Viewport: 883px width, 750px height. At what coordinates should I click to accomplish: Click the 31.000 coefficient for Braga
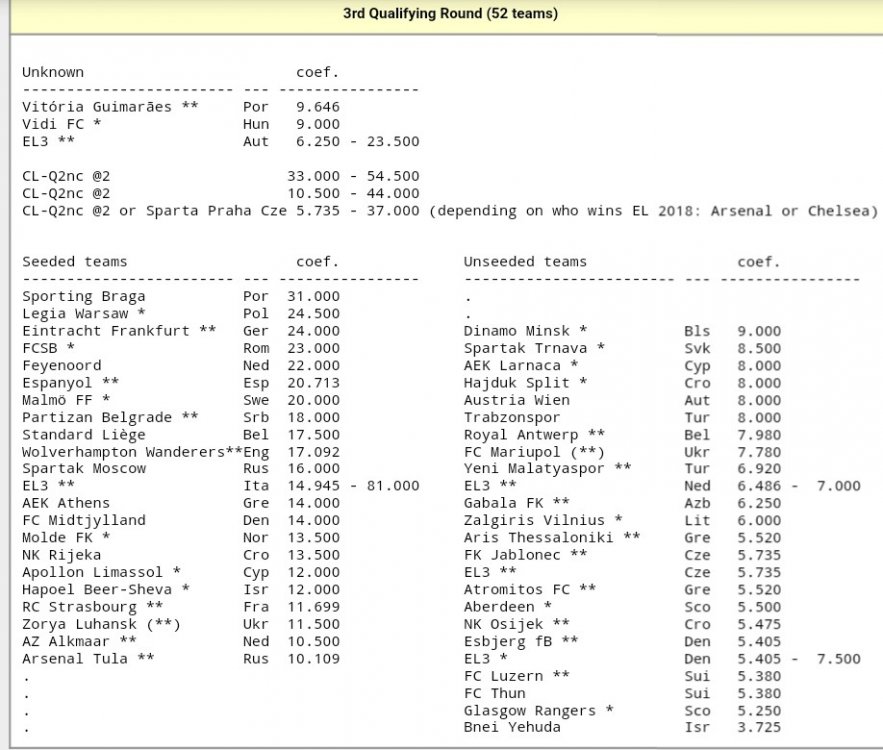pyautogui.click(x=314, y=296)
